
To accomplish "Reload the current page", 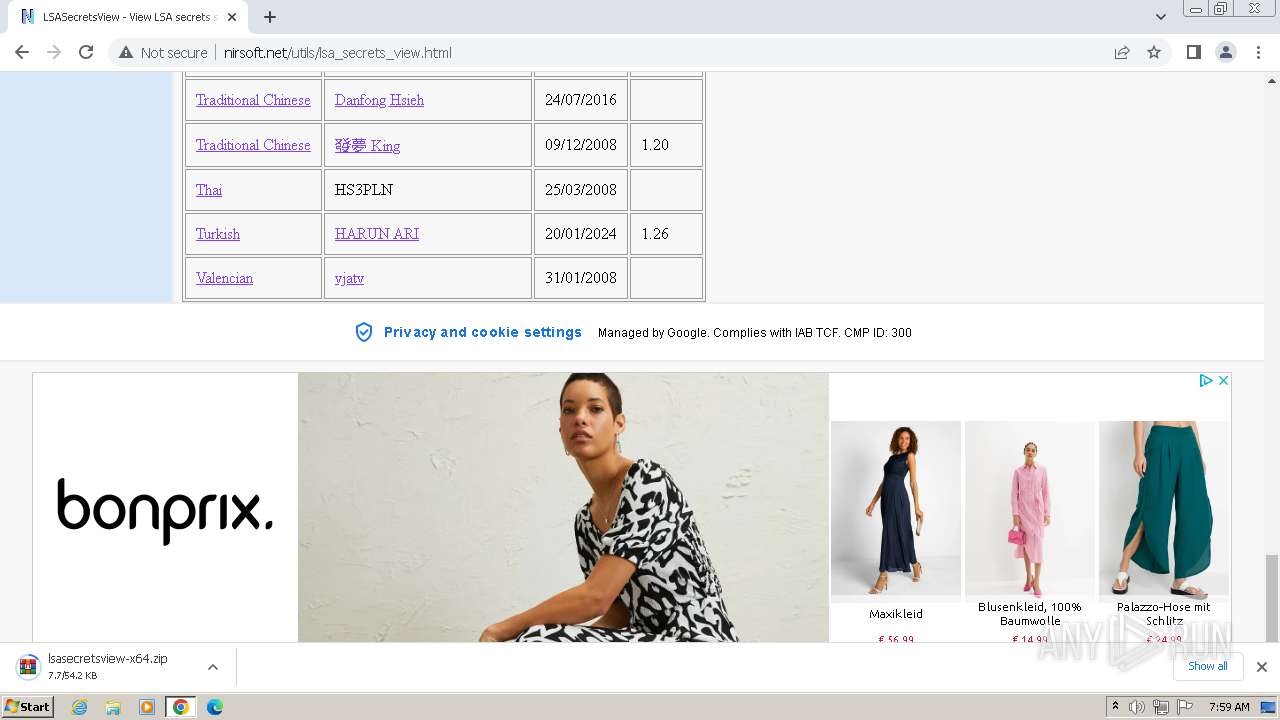I will pos(86,52).
